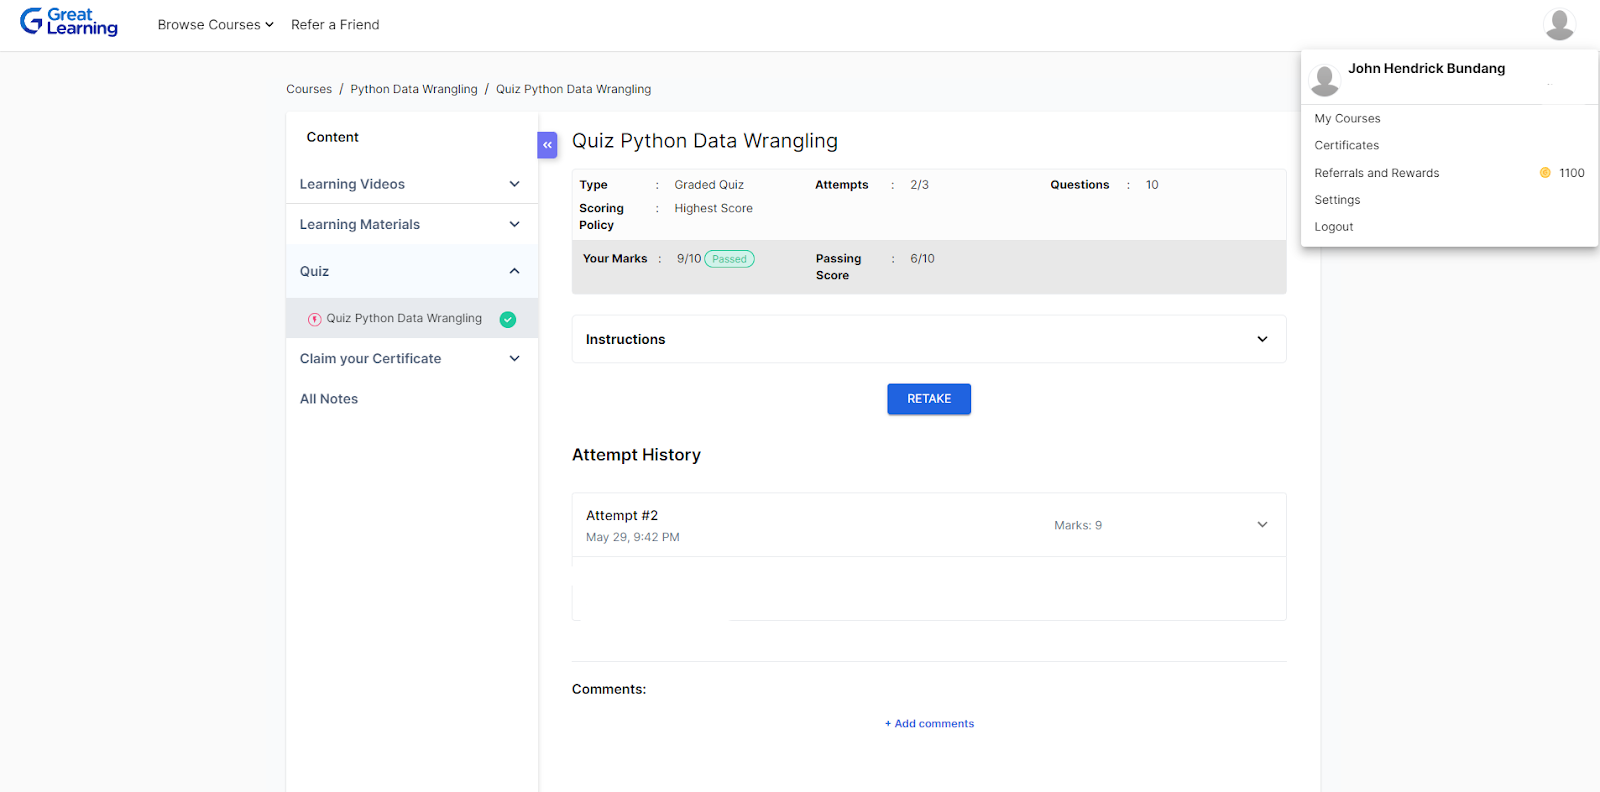The image size is (1600, 792).
Task: Expand Attempt #2 details chevron
Action: coord(1262,525)
